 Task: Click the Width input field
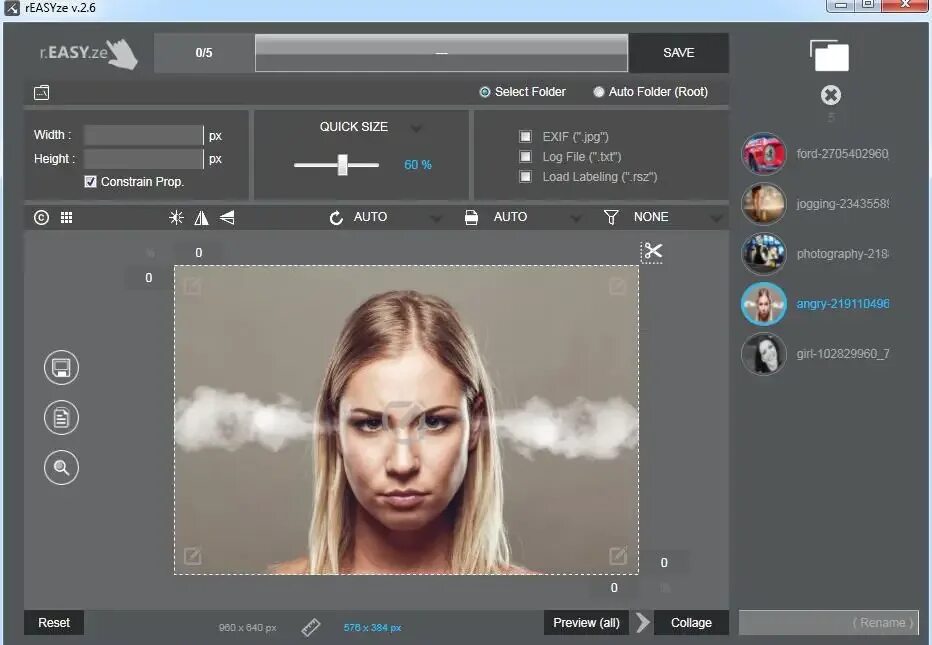[143, 136]
